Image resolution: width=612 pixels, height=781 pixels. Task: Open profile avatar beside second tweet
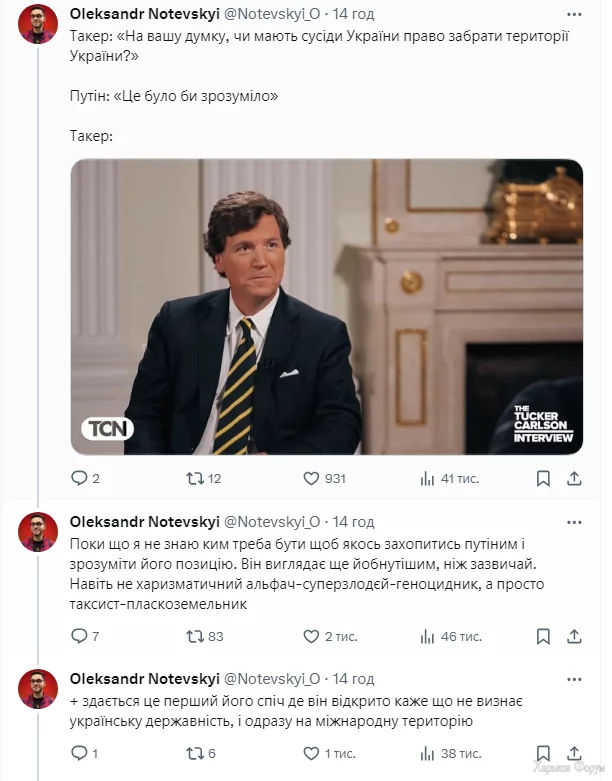click(38, 531)
